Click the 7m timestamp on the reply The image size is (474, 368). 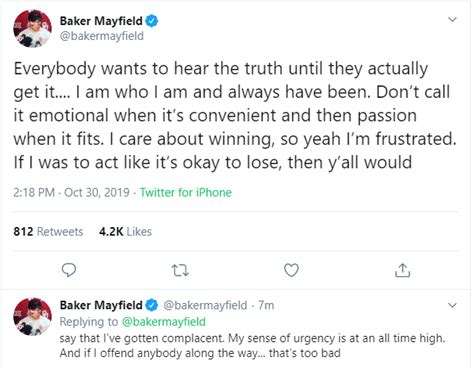(266, 305)
